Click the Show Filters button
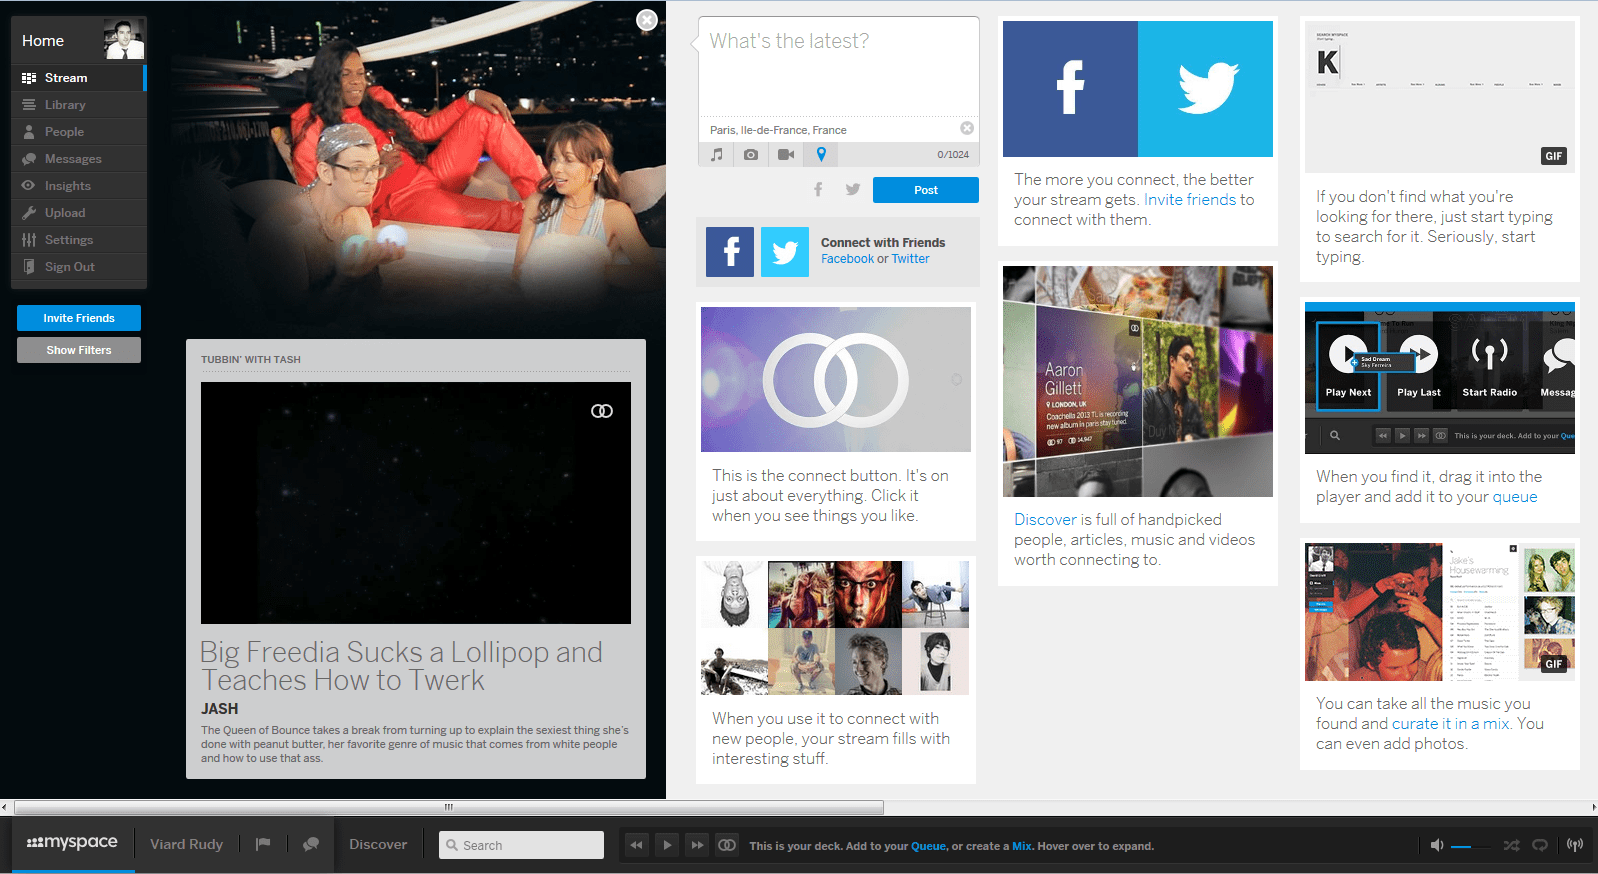This screenshot has height=874, width=1598. pyautogui.click(x=79, y=350)
